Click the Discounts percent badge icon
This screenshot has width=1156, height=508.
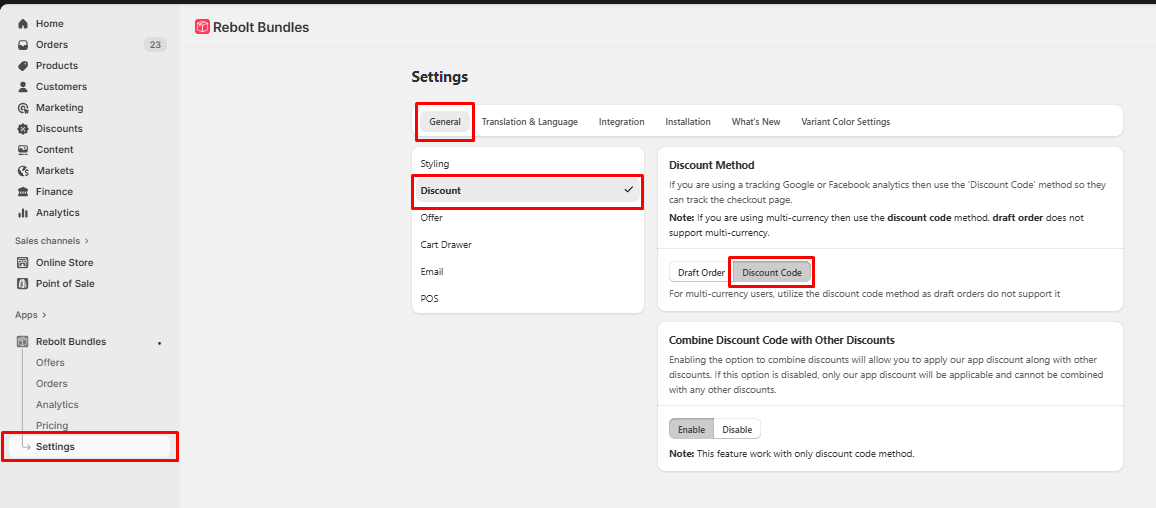[23, 128]
